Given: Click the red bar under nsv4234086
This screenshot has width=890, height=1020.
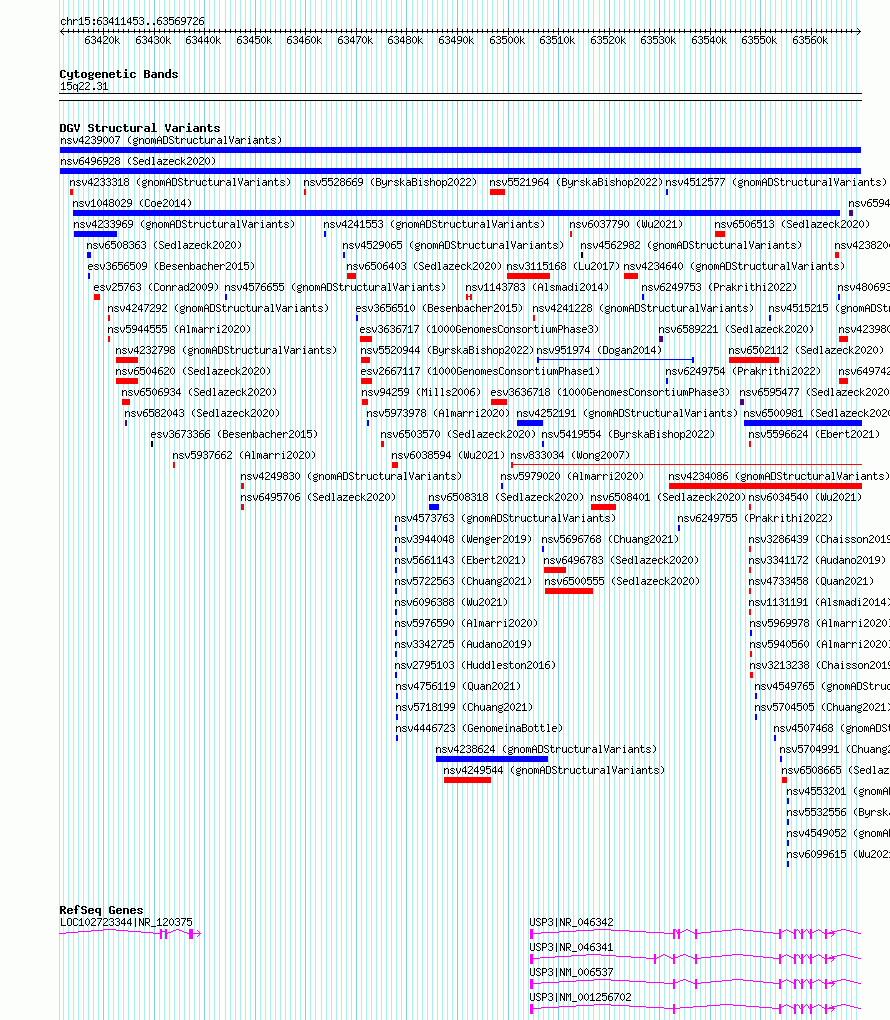Looking at the screenshot, I should [x=765, y=487].
